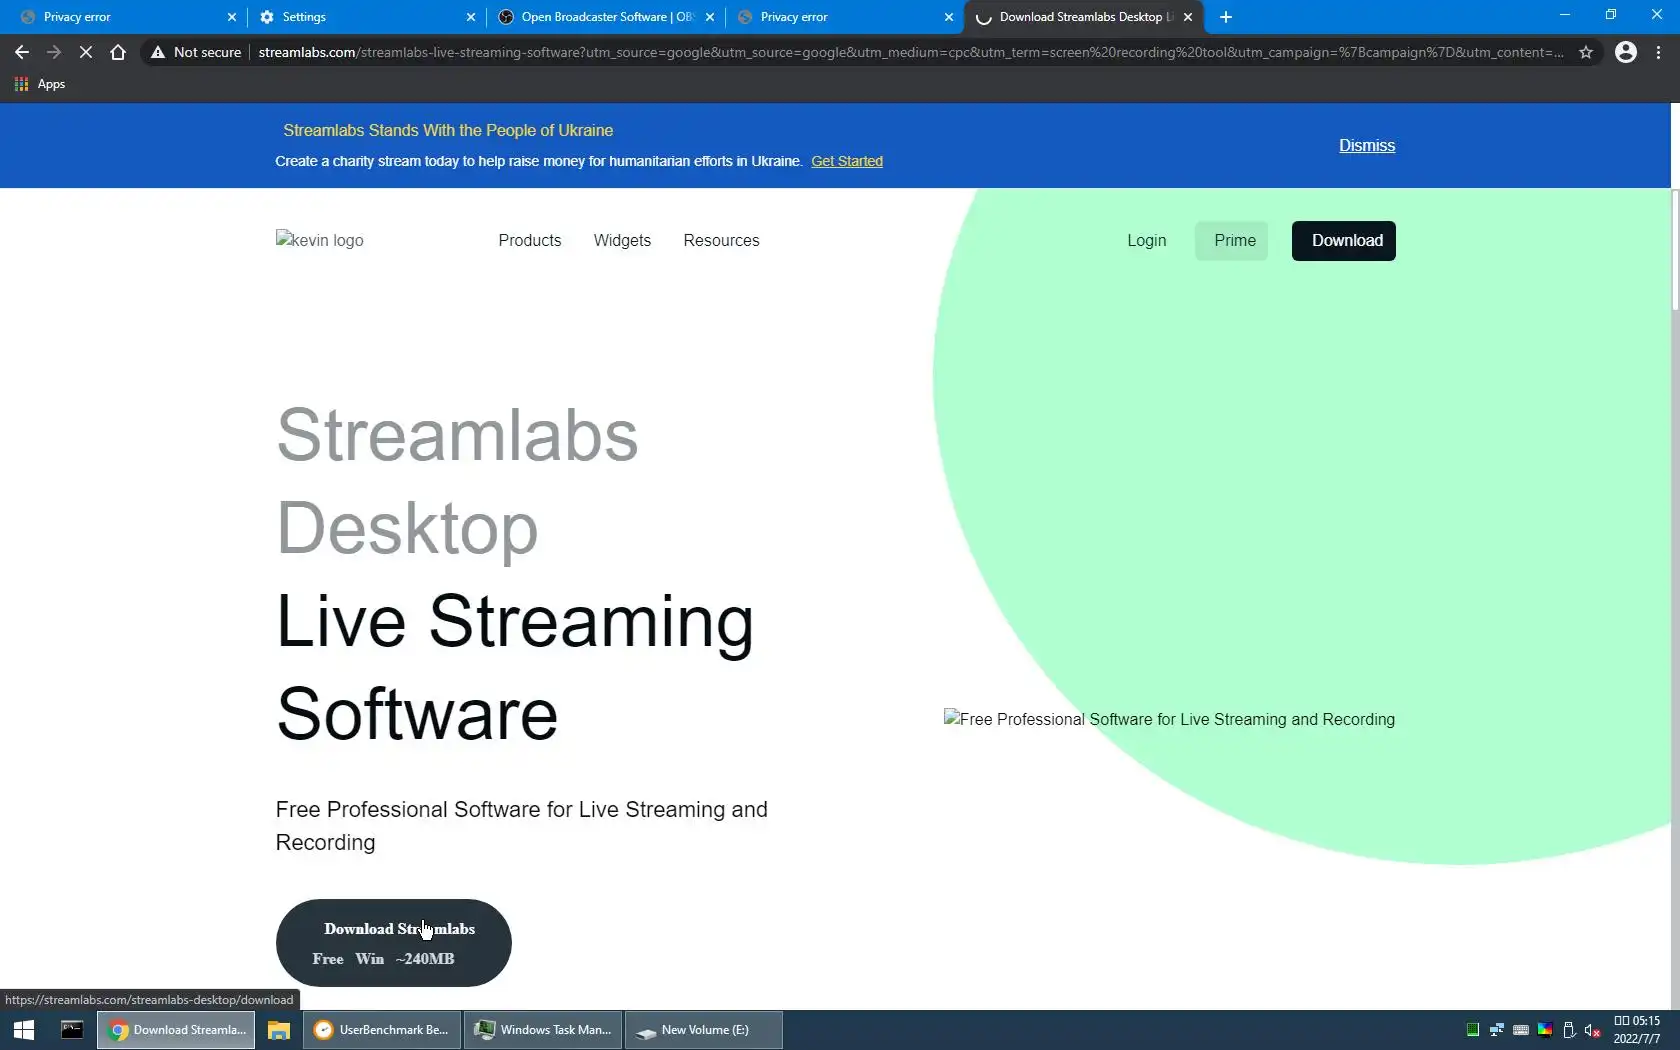Image resolution: width=1680 pixels, height=1050 pixels.
Task: Switch to UserBenchmark taskbar window
Action: coord(383,1030)
